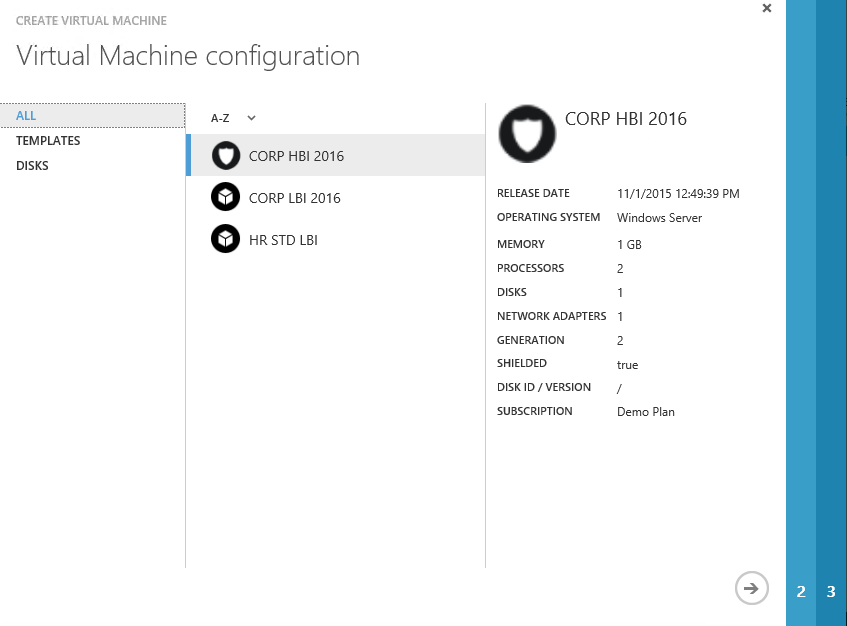
Task: Select the CORP HBI 2016 list entry
Action: point(335,156)
